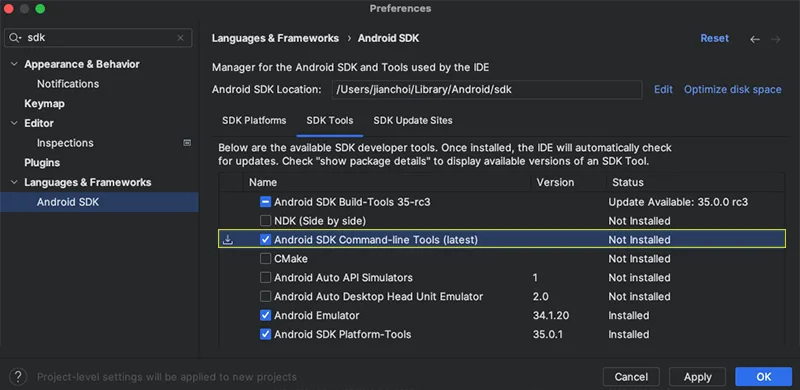Uncheck the Android Emulator checkbox

click(265, 315)
